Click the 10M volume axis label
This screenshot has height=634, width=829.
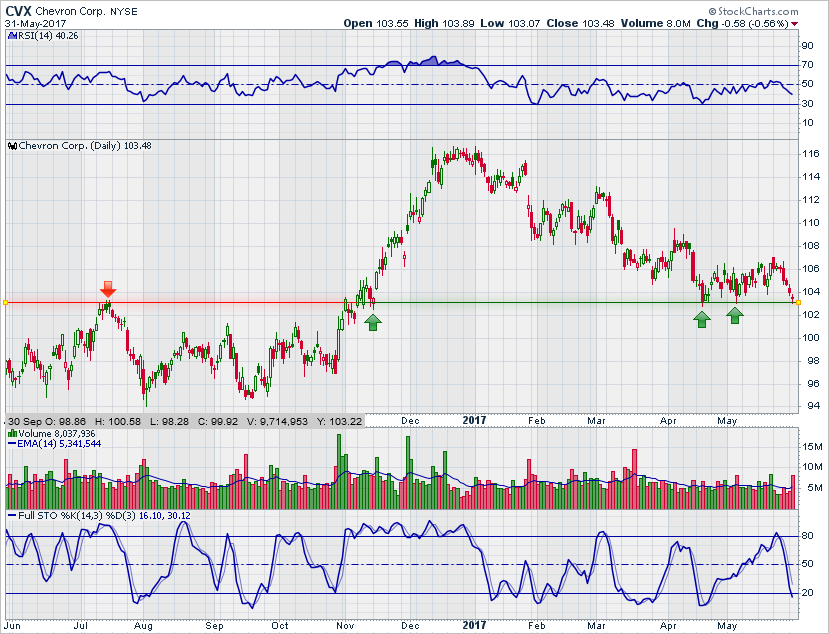(812, 467)
